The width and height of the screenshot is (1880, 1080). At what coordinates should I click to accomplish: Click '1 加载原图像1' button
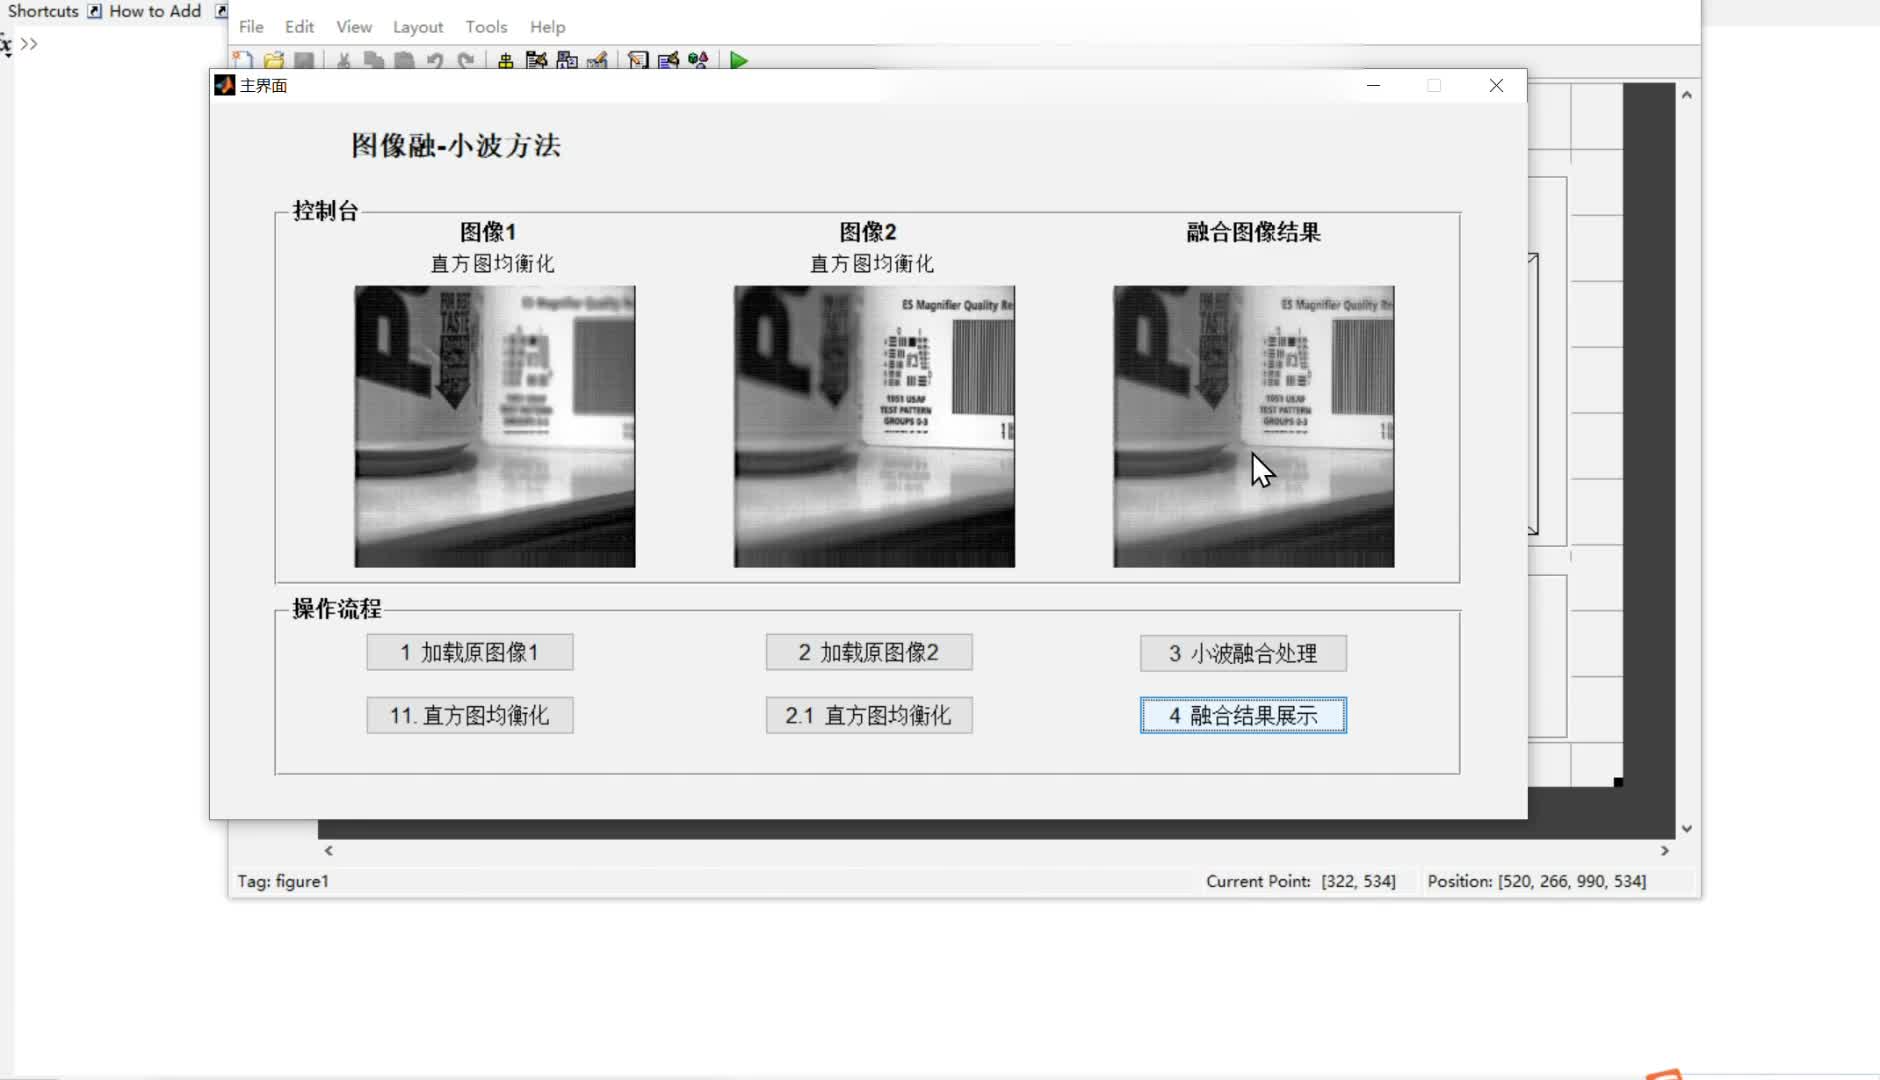470,653
